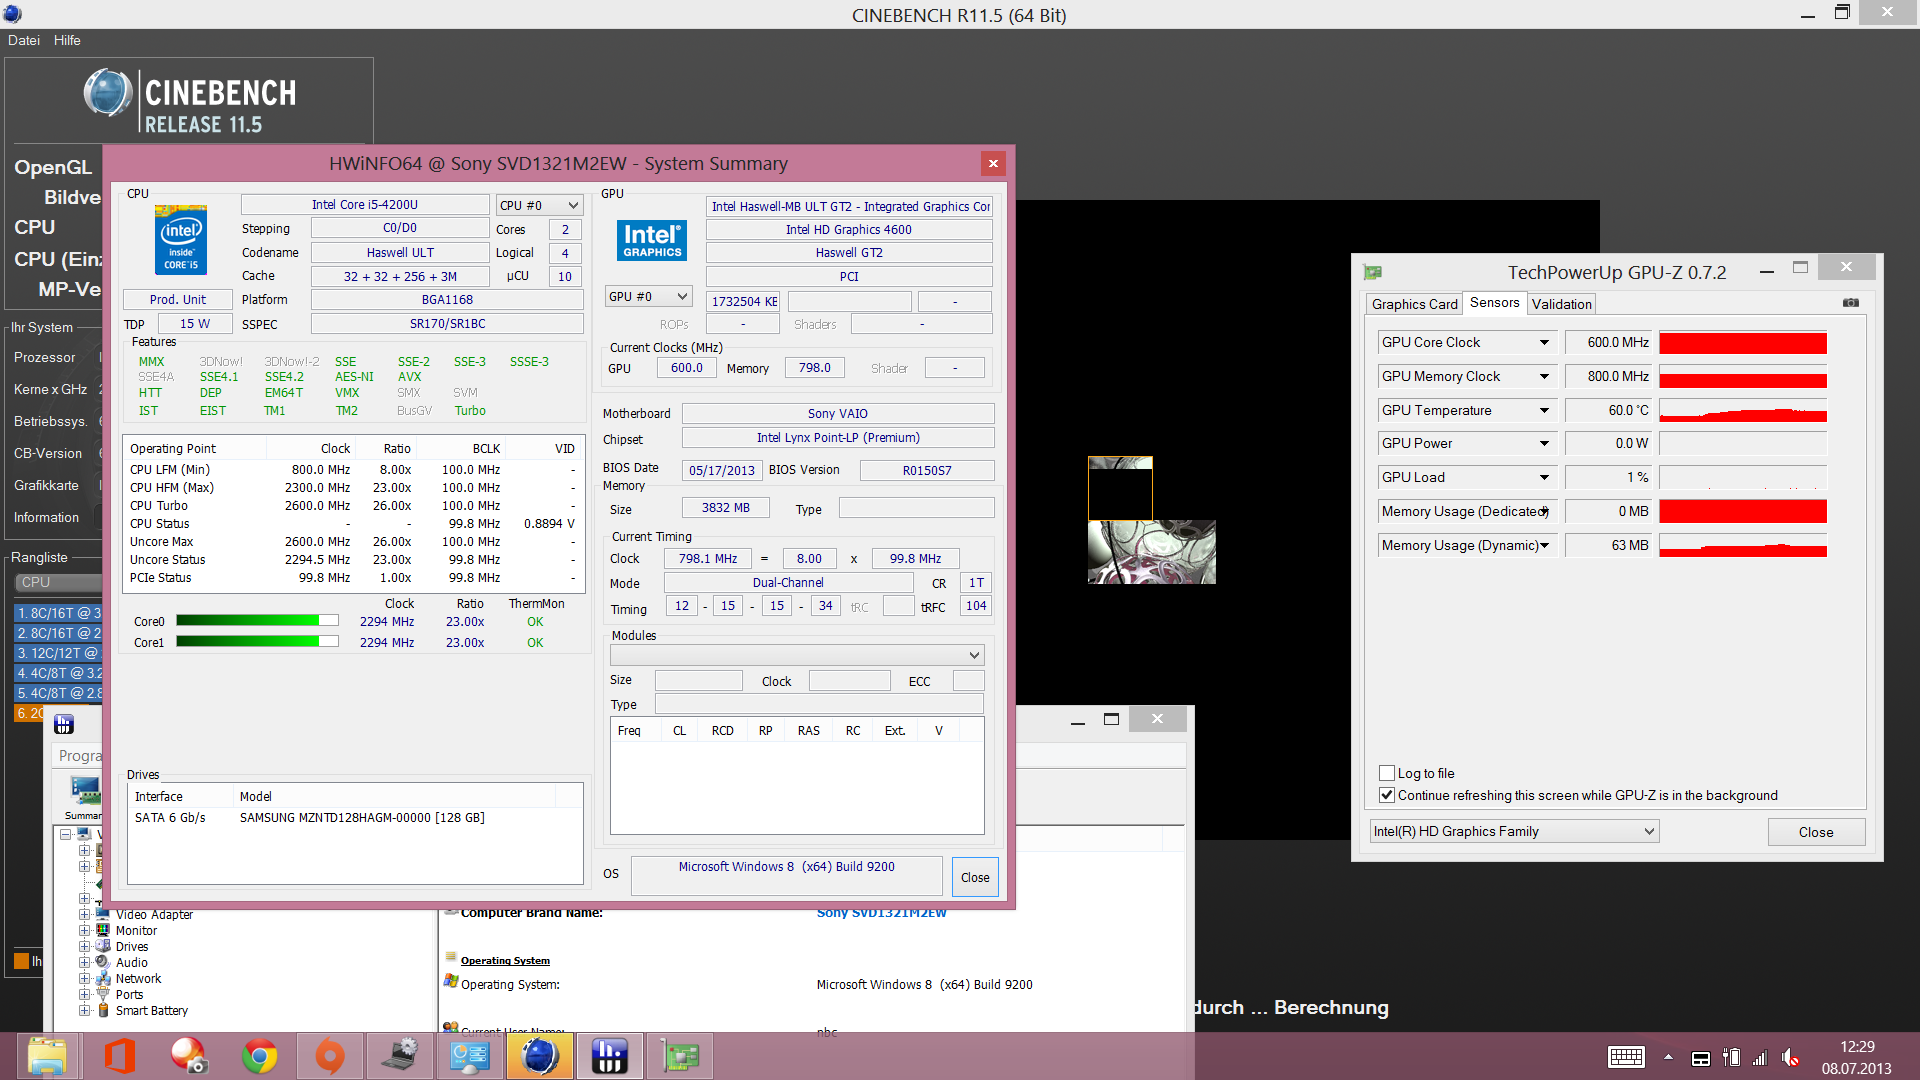Click the Intel Graphics logo
The image size is (1920, 1080).
tap(652, 240)
